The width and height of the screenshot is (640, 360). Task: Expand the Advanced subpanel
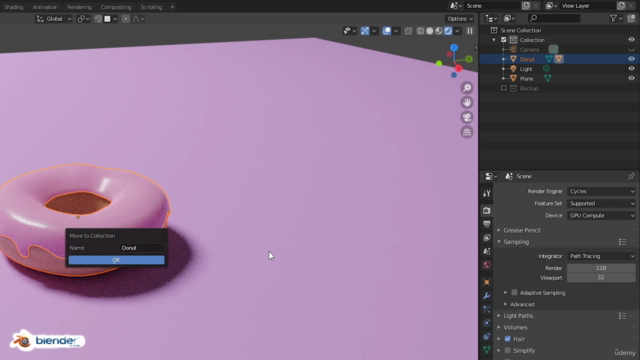[522, 304]
